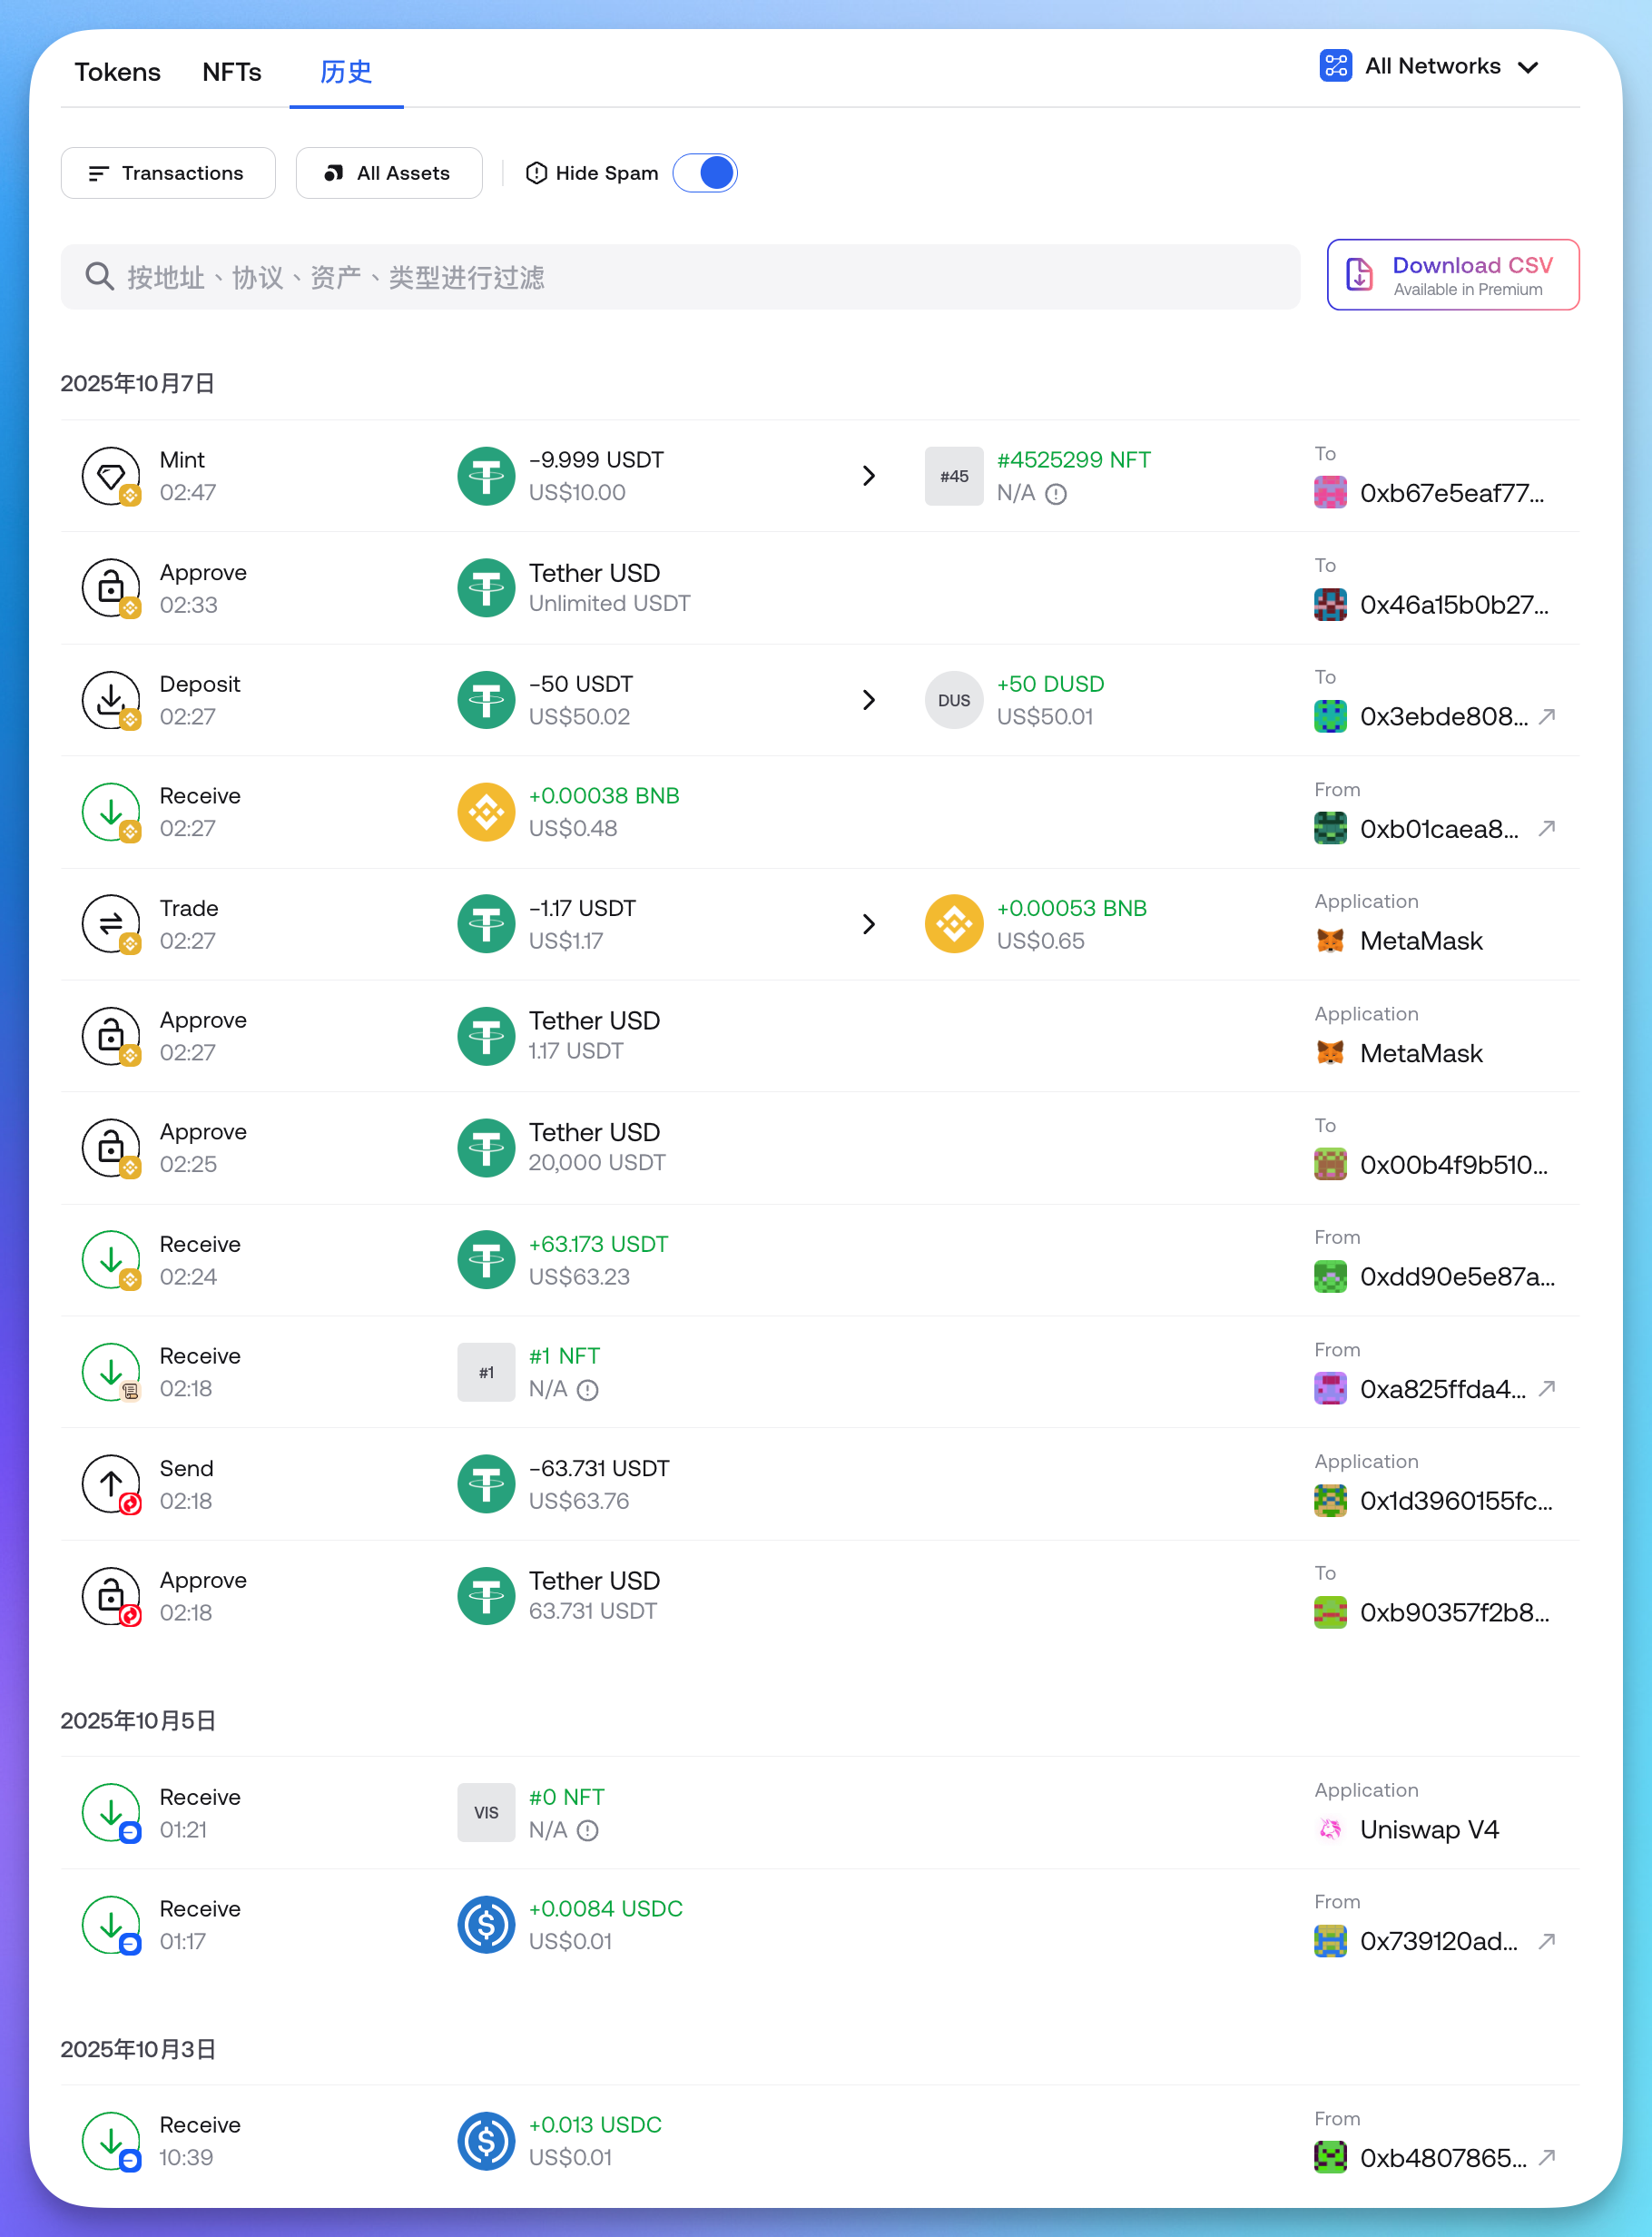Toggle the Hide Spam switch off

[705, 173]
